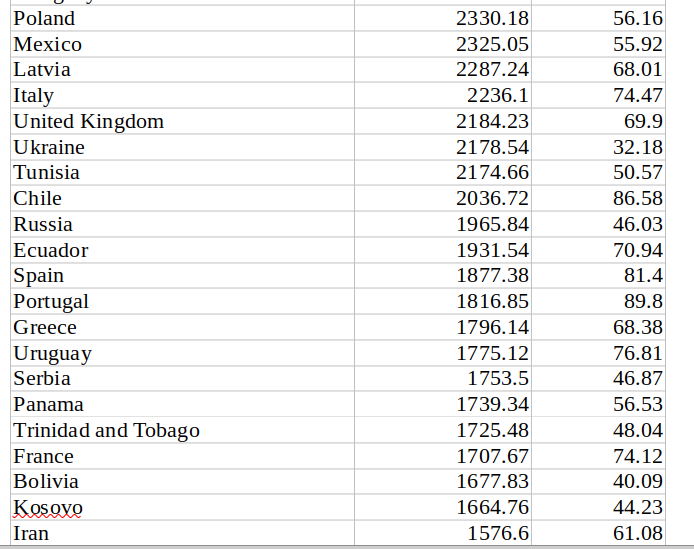
Task: Click Ukraine's 32.18 value cell
Action: (598, 147)
